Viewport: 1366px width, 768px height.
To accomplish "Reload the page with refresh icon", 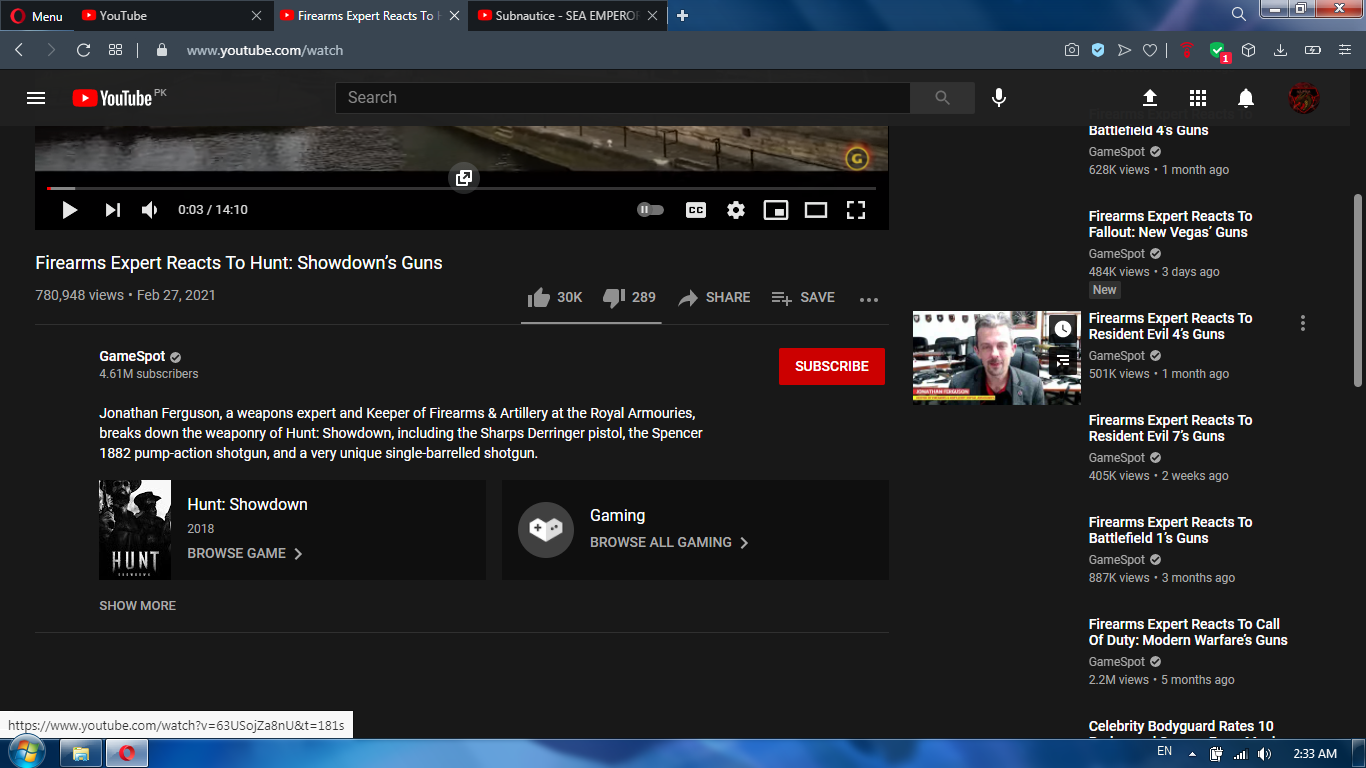I will (84, 50).
